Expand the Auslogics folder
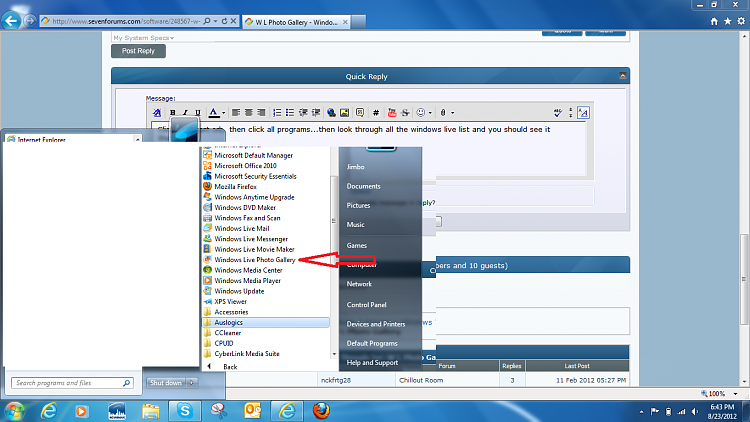 pyautogui.click(x=266, y=322)
